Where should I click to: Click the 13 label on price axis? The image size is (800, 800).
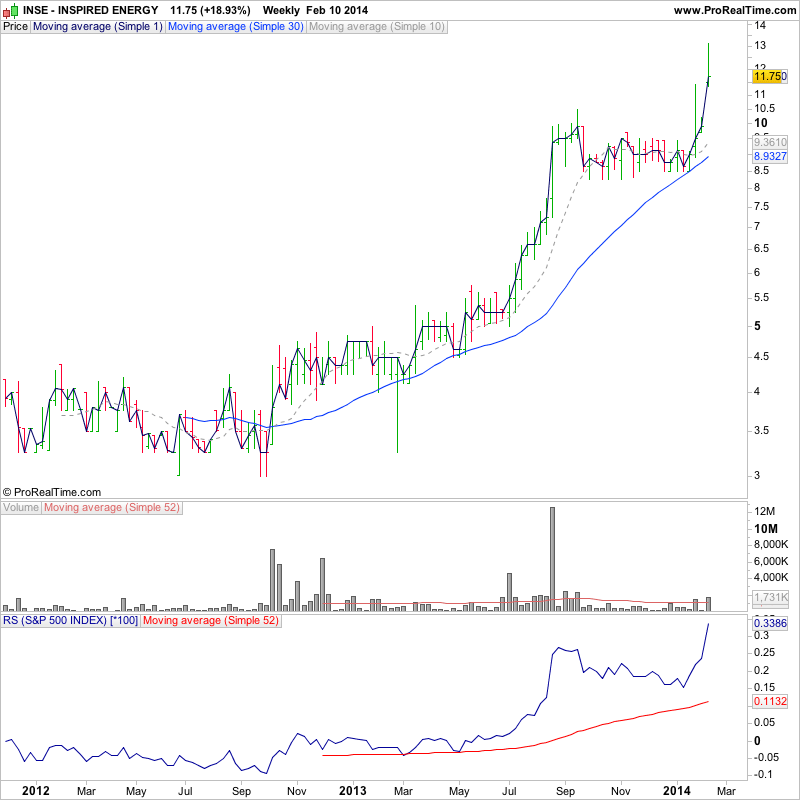click(760, 45)
